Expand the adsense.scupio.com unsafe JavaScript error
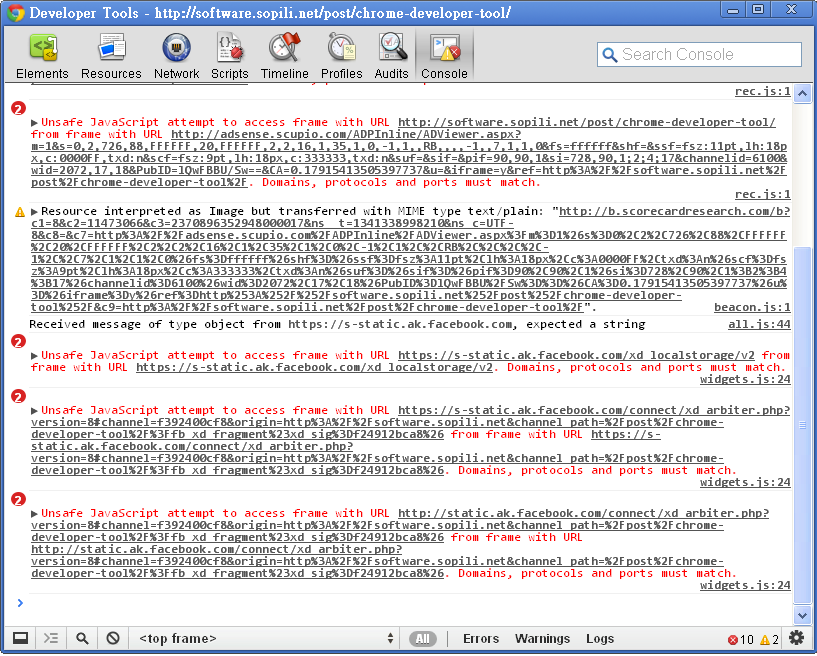 [x=34, y=123]
